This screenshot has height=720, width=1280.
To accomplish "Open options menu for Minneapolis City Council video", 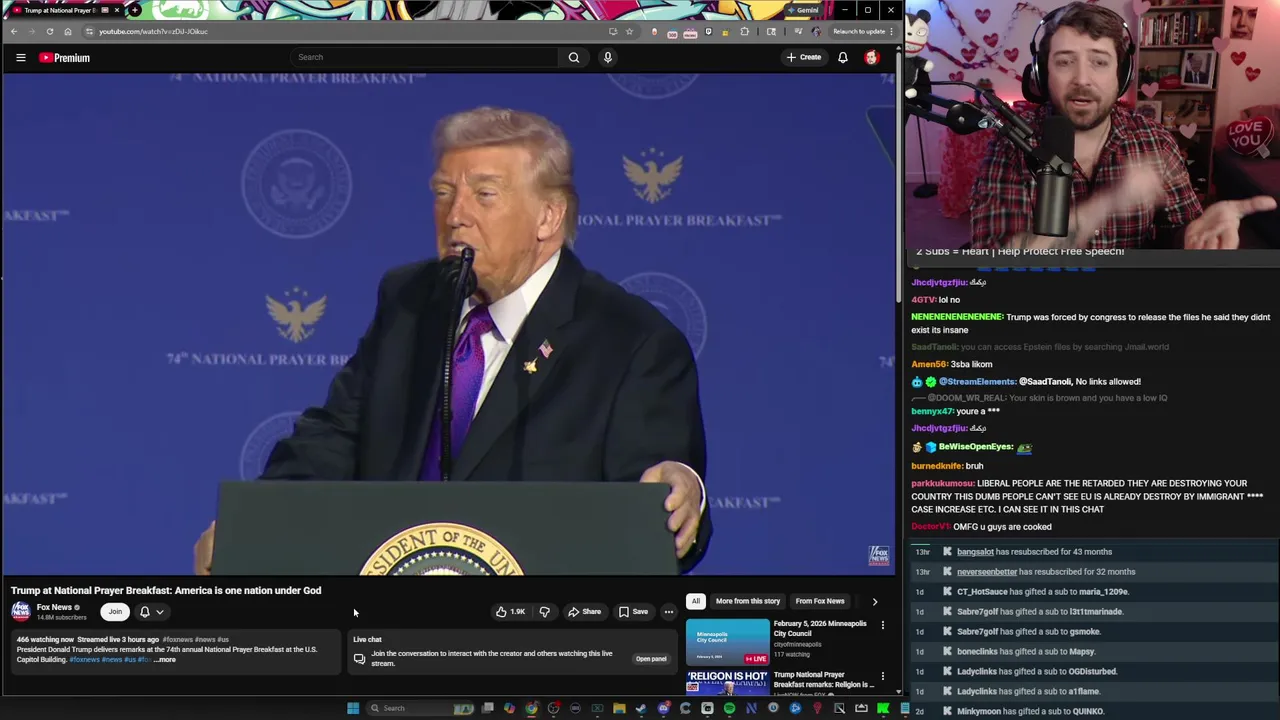I will (883, 625).
